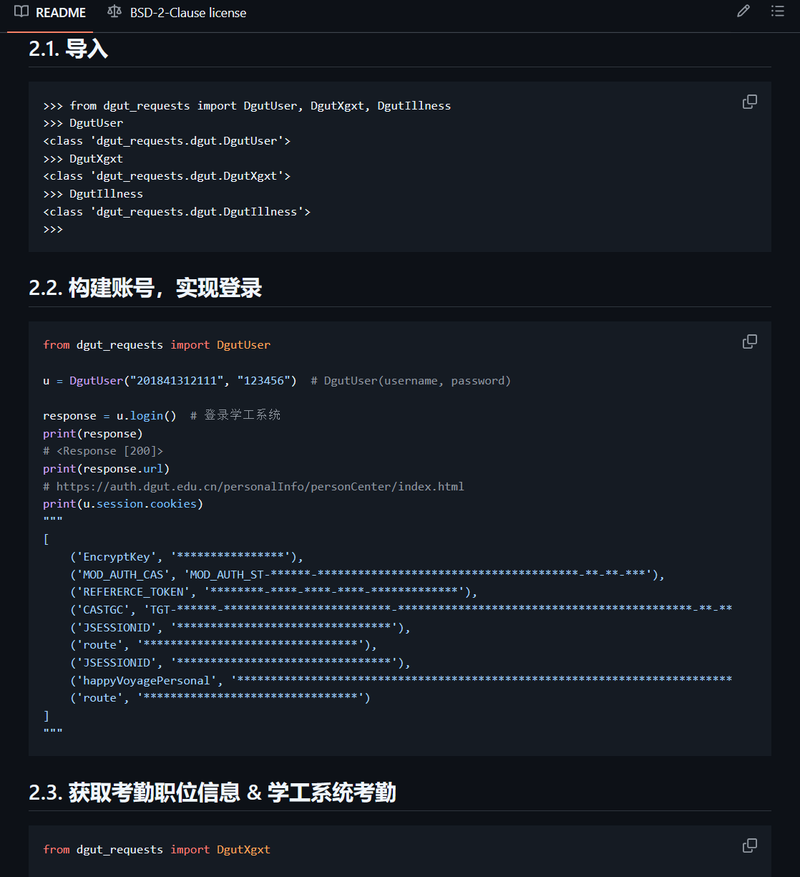Copy the DgutUser login code block
Screen dimensions: 800x877
click(749, 342)
